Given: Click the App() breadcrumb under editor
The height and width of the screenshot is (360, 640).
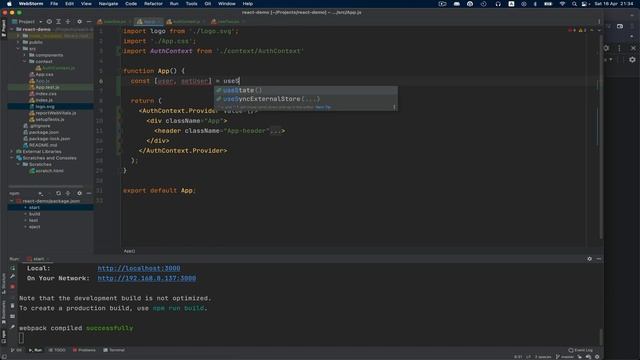Looking at the screenshot, I should (x=129, y=251).
